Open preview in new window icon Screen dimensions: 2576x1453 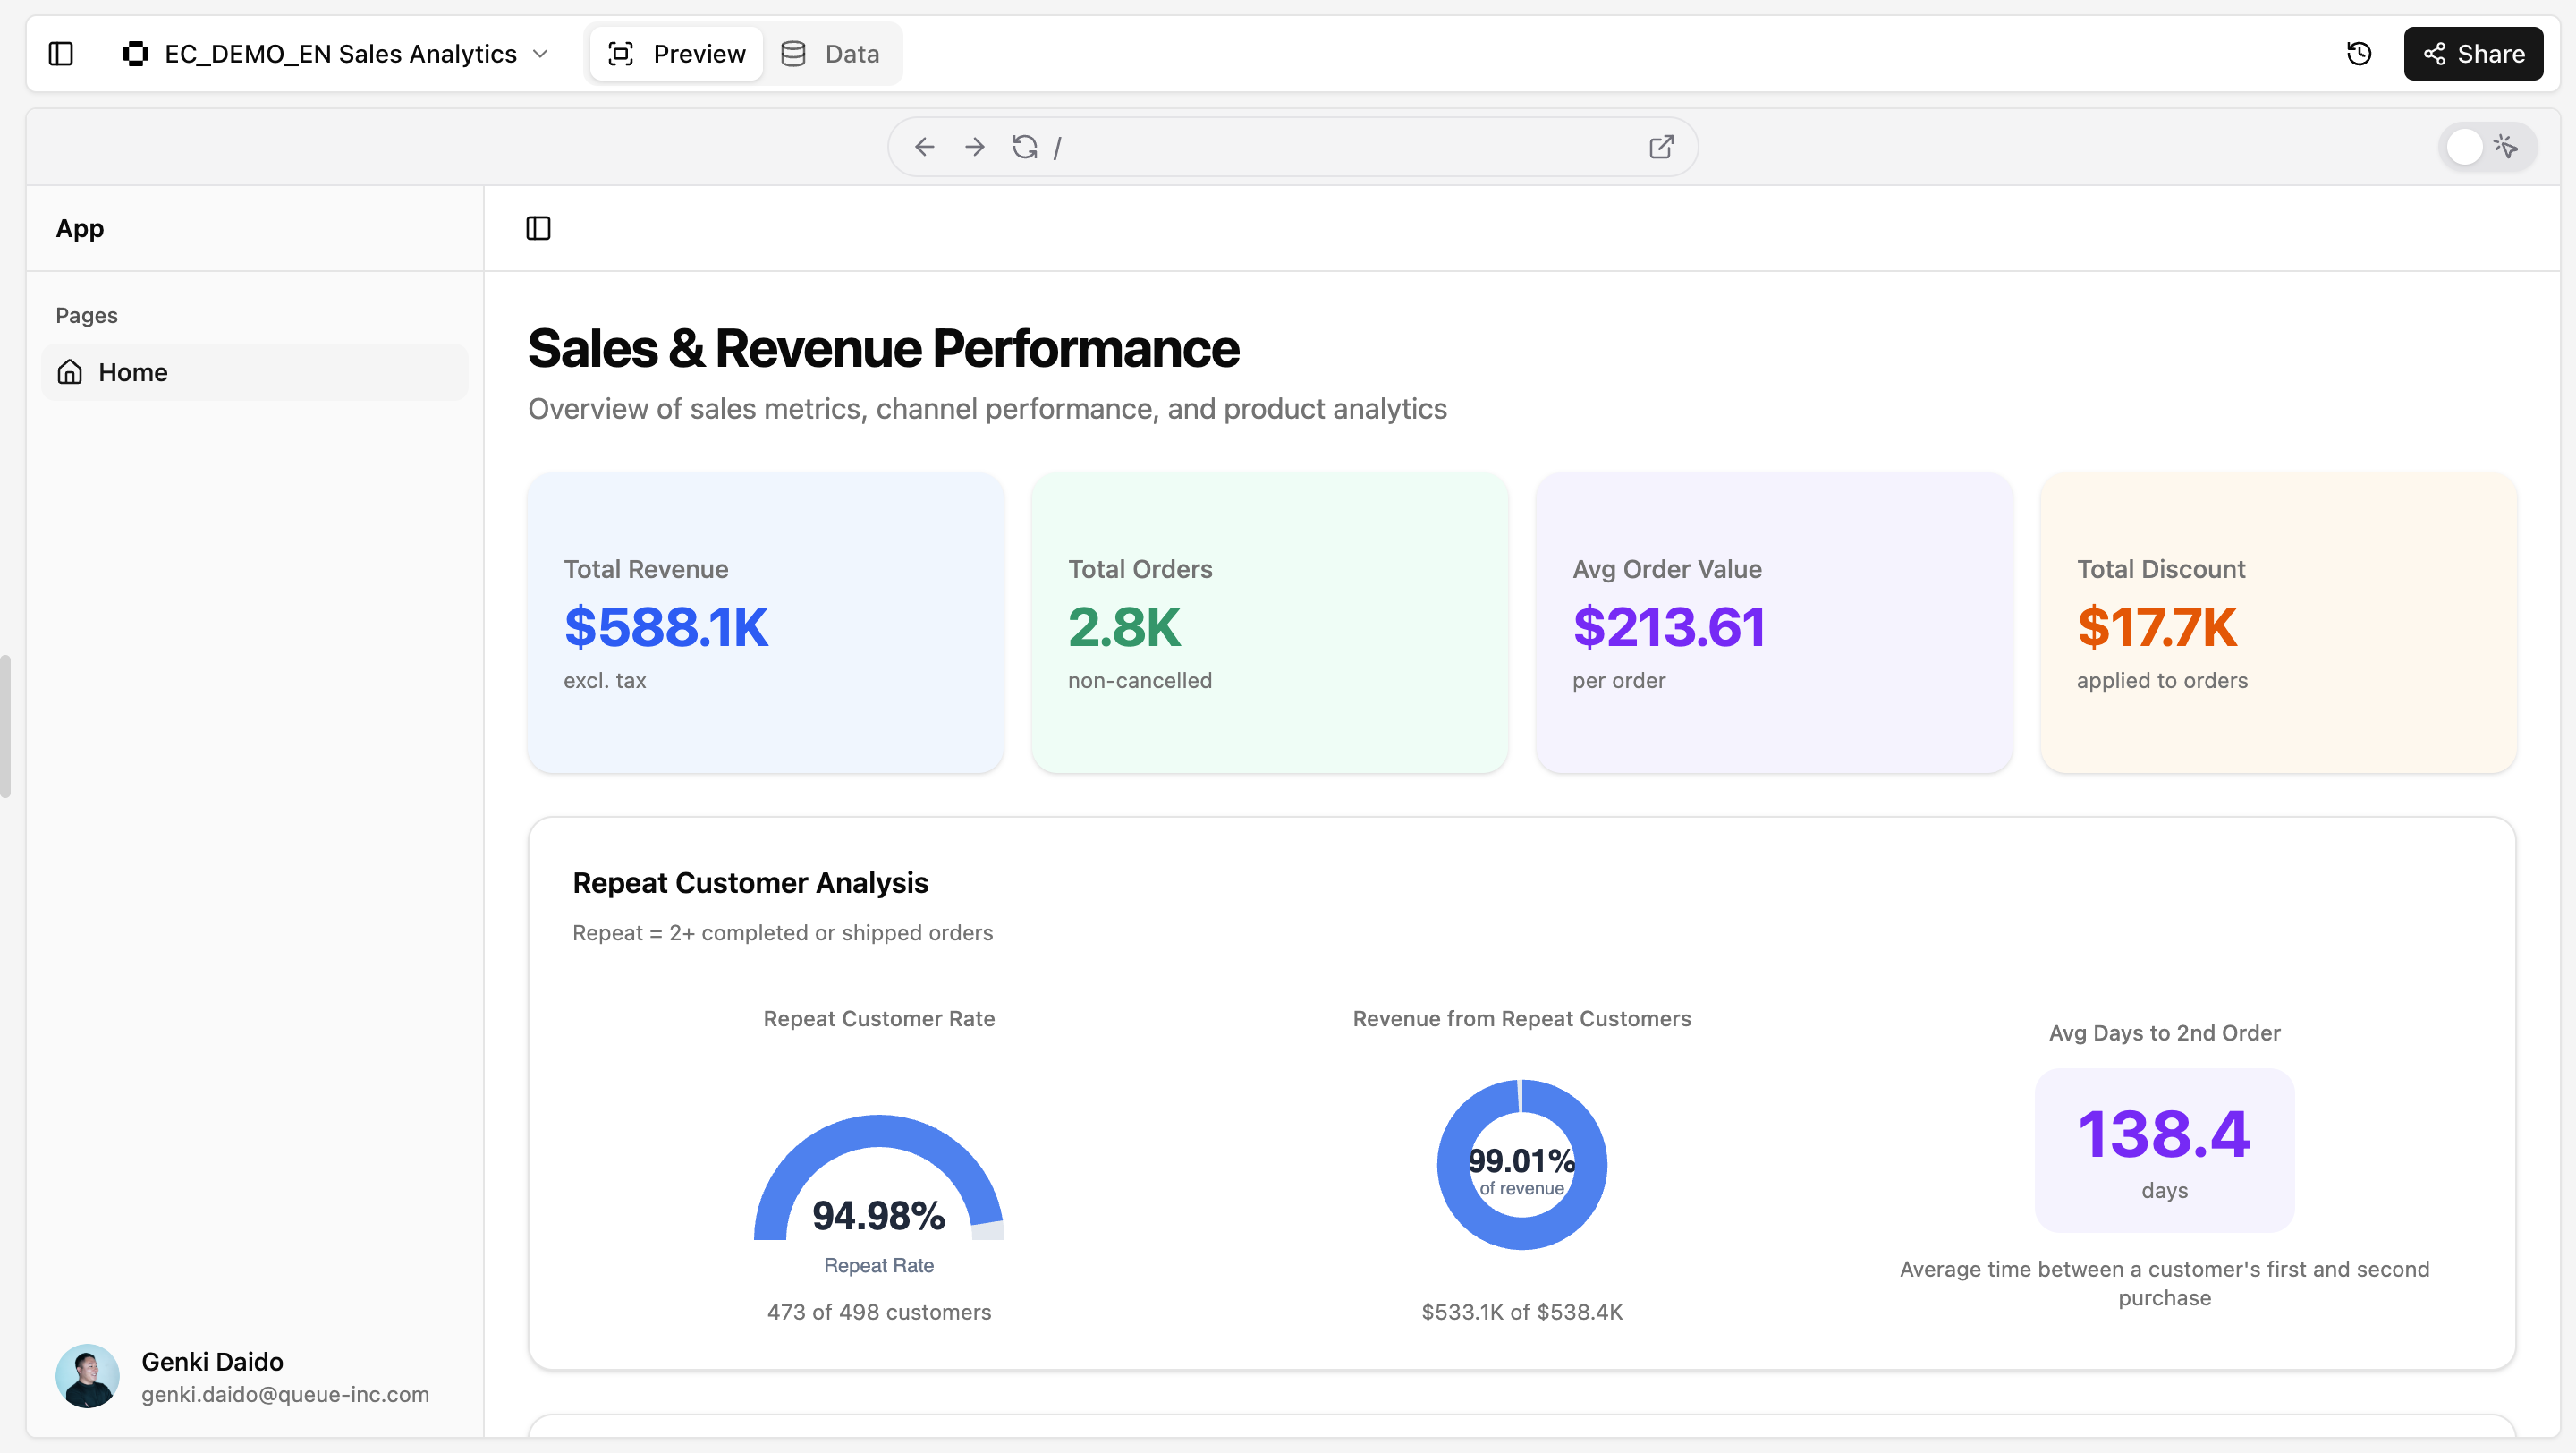point(1661,148)
